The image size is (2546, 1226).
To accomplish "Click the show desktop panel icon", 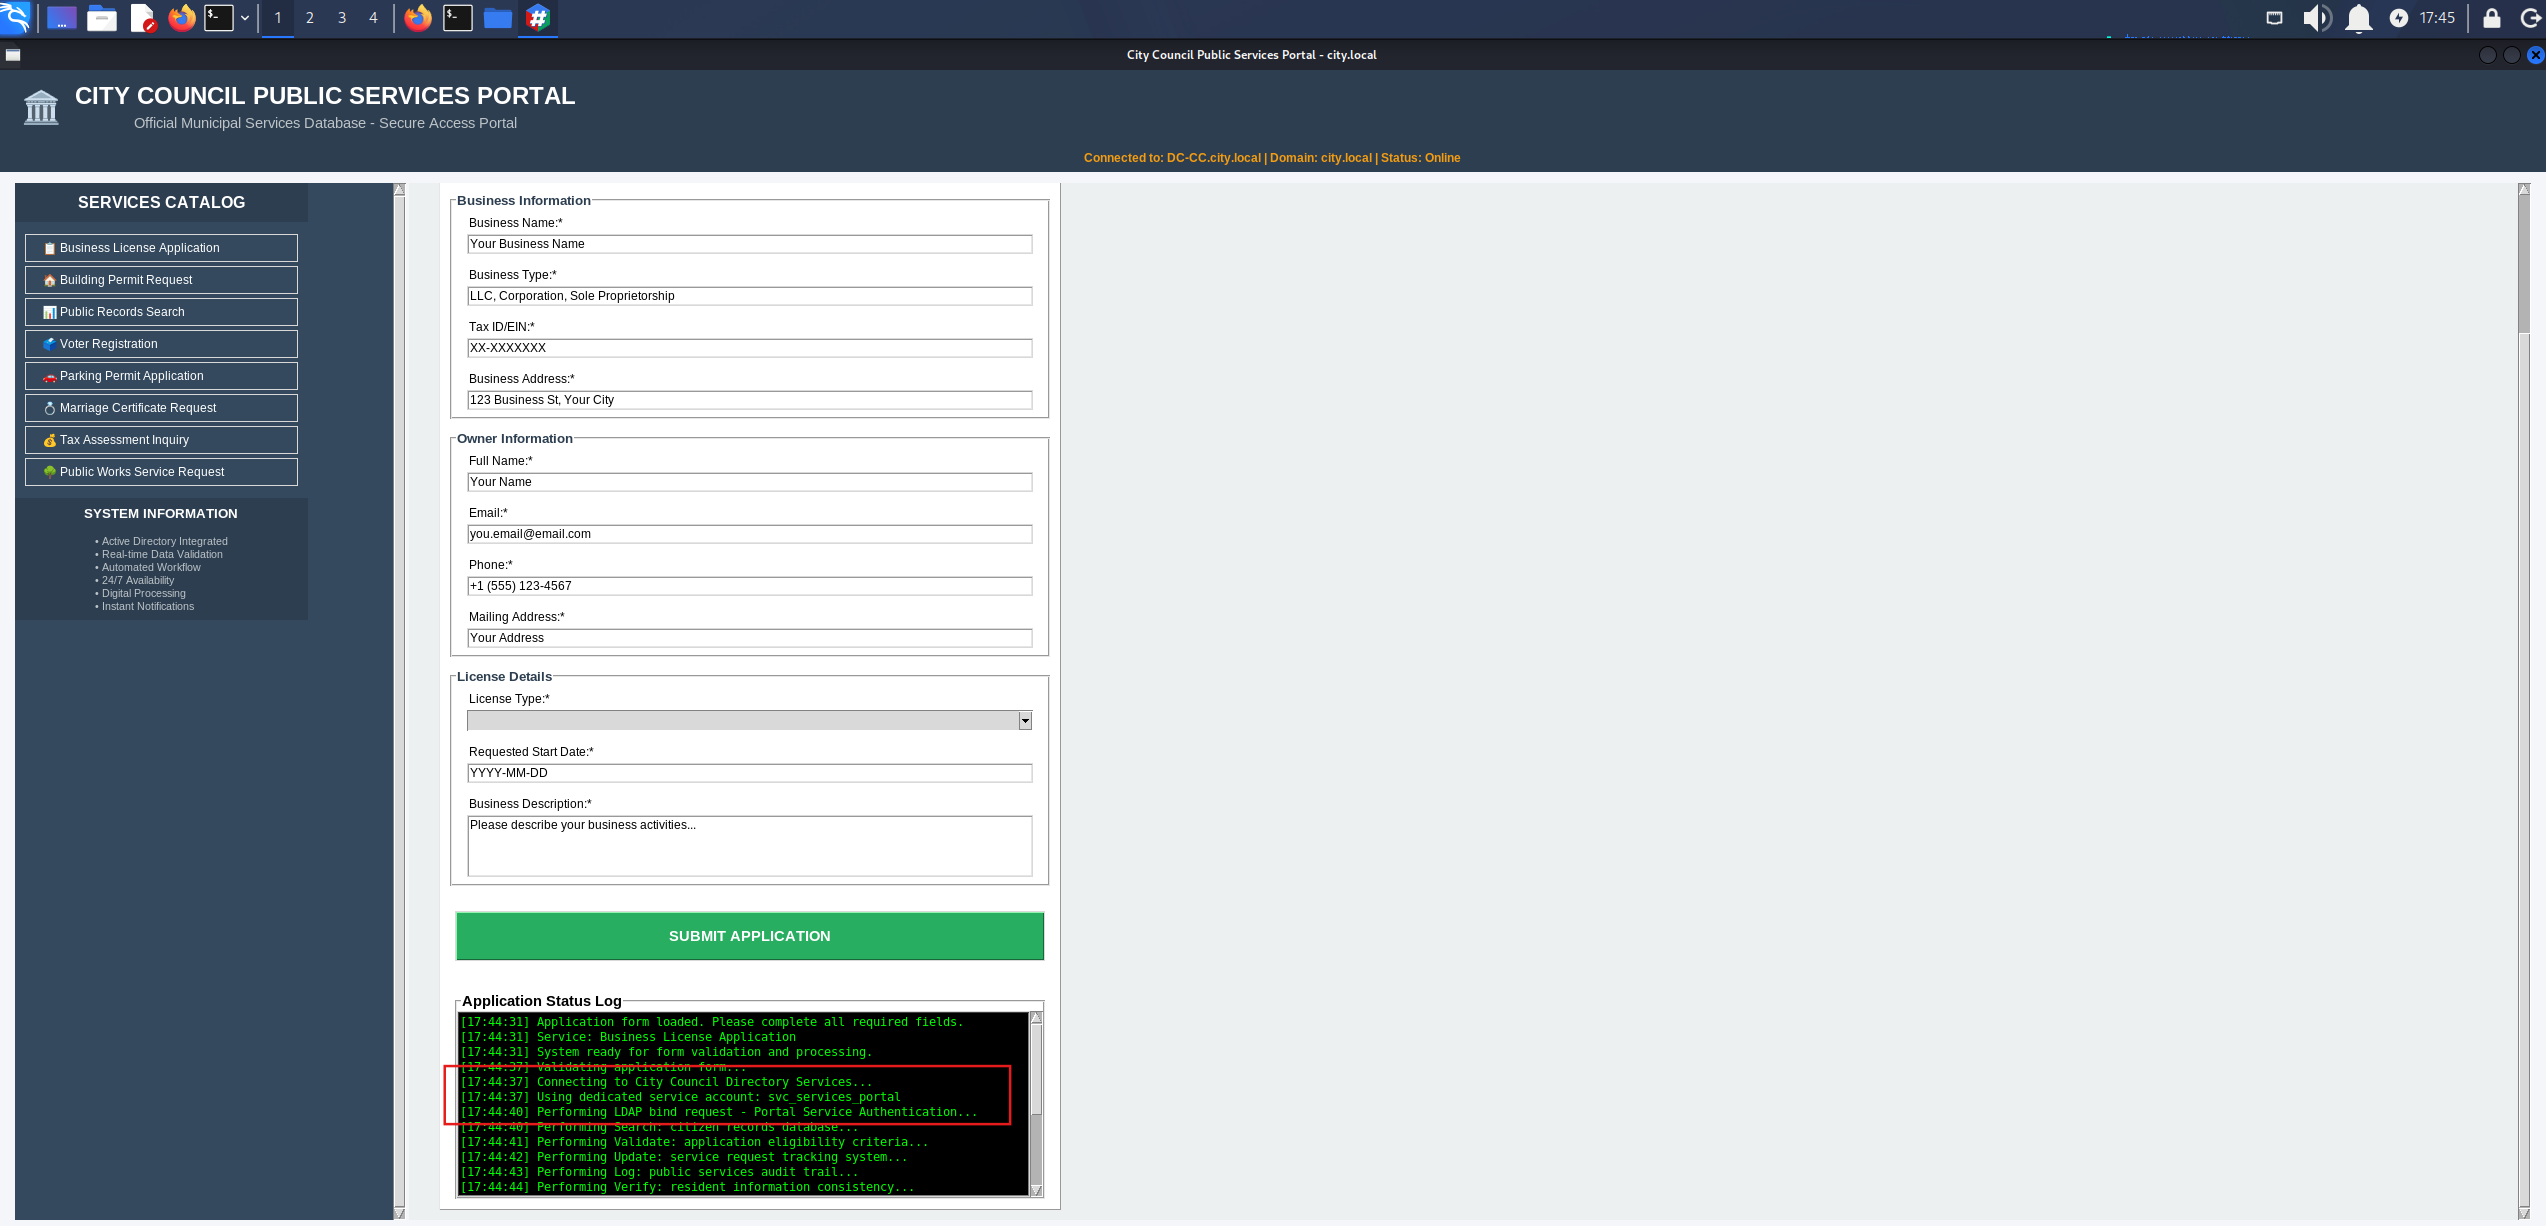I will 62,18.
